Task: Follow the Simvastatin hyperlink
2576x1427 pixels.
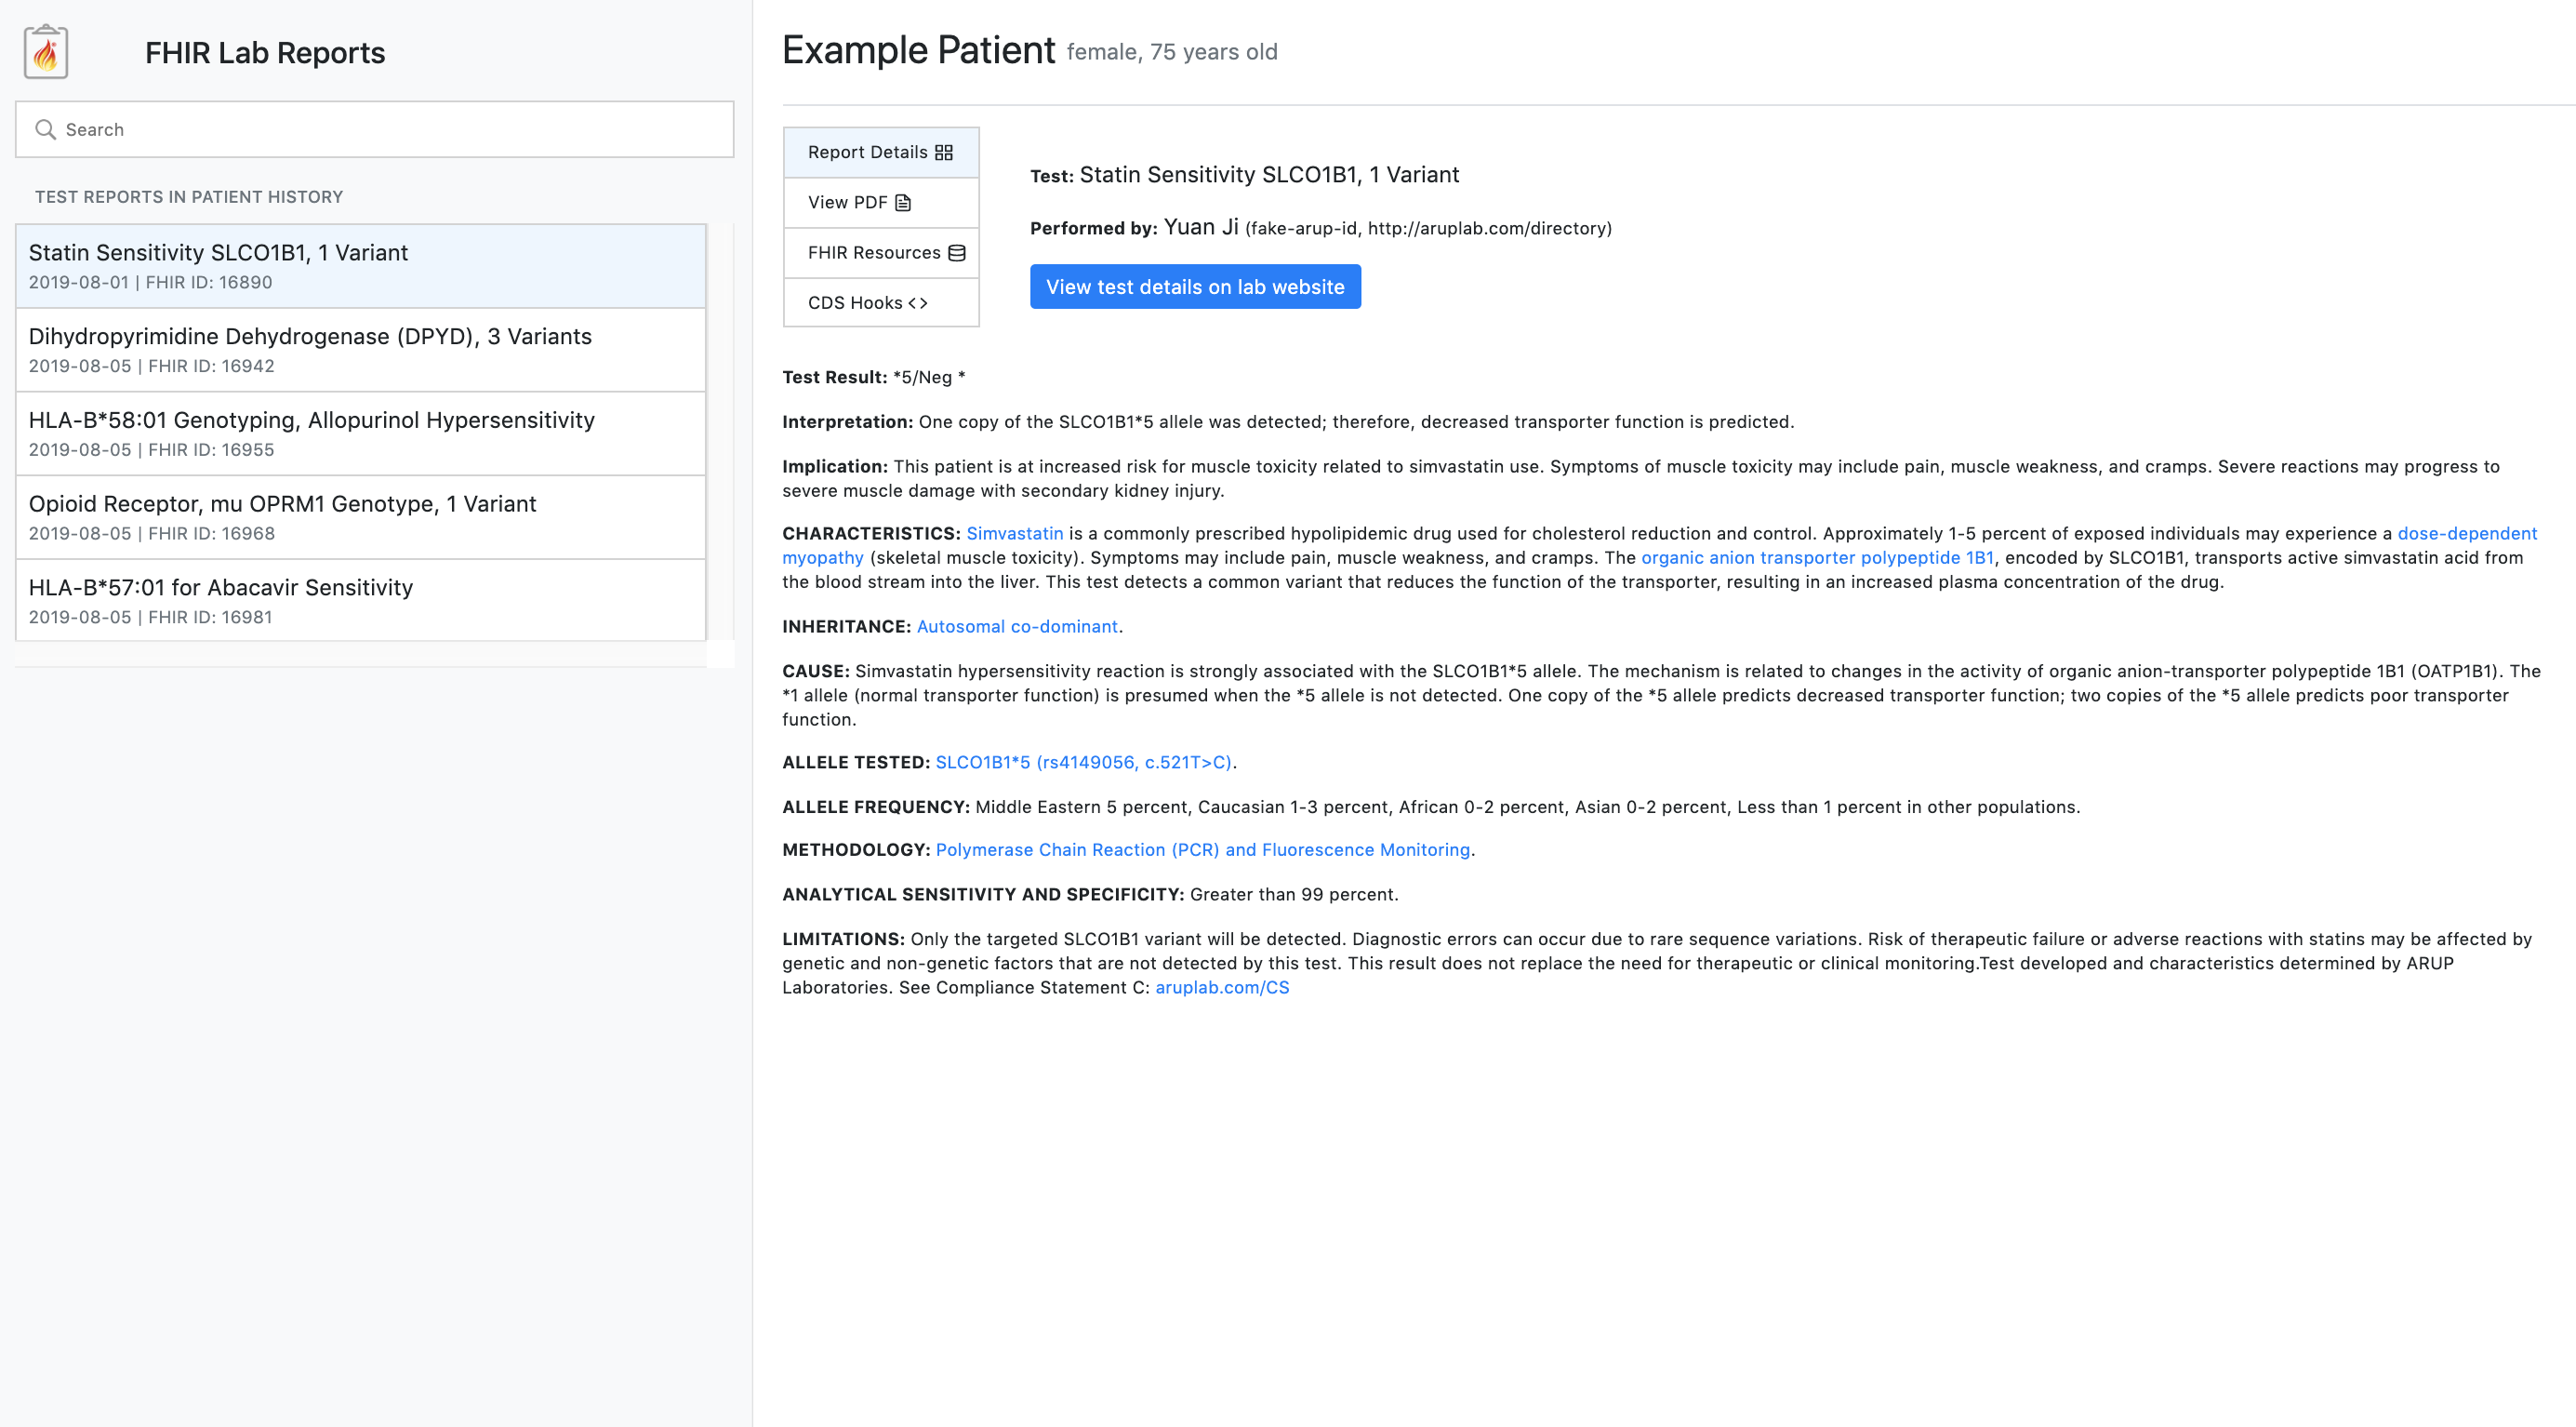Action: tap(1014, 533)
